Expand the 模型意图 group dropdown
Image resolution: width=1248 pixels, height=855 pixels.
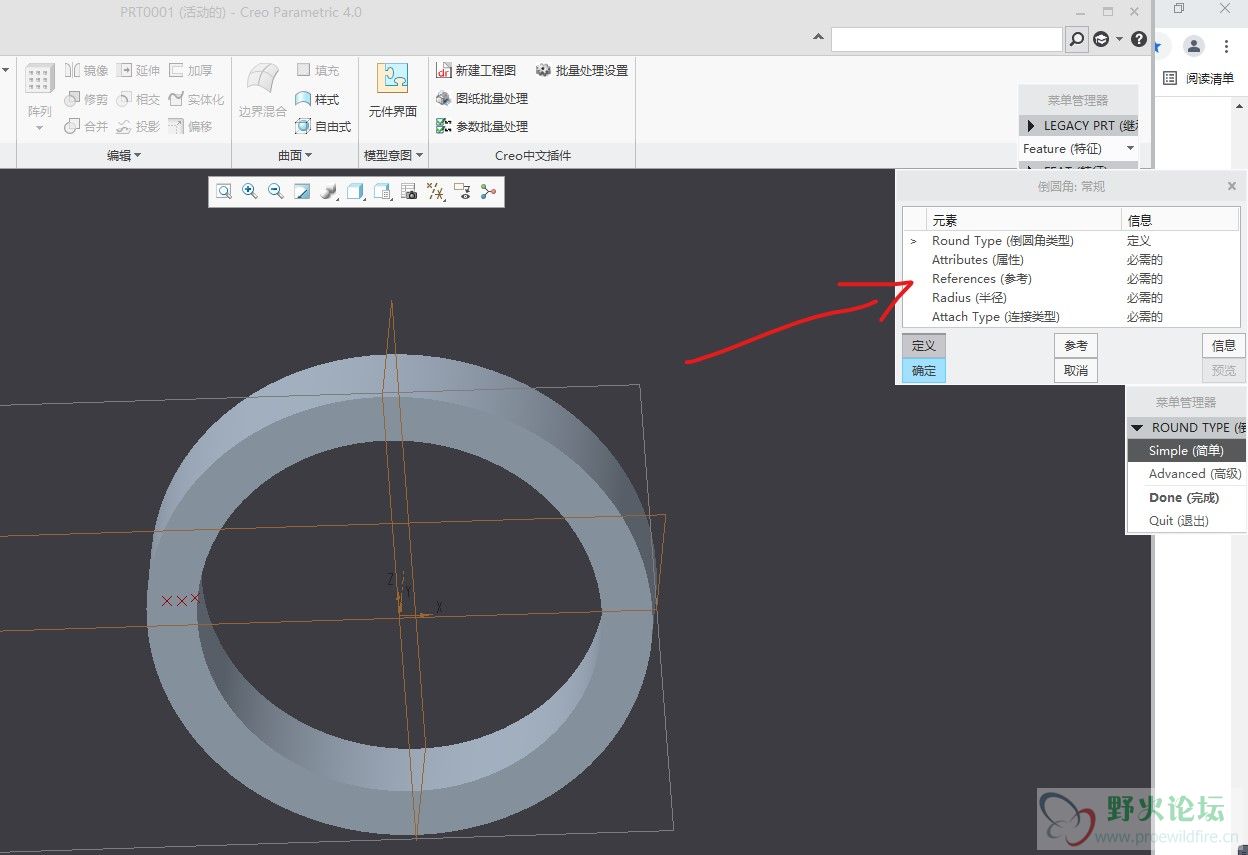(393, 155)
